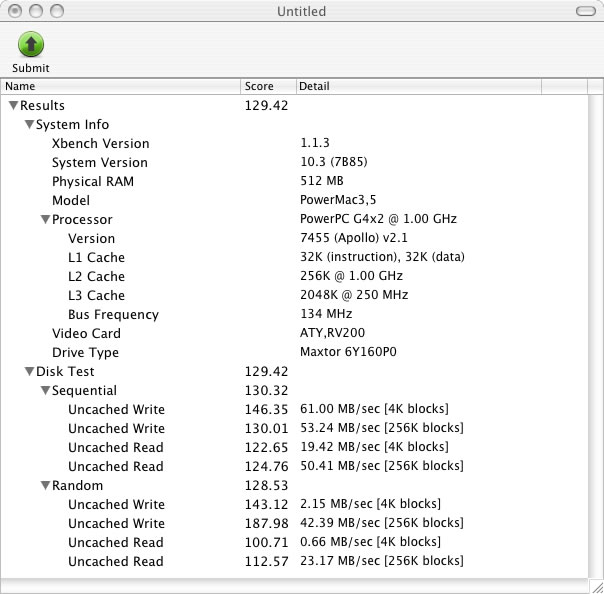
Task: Select the Xbench Version row
Action: [294, 143]
